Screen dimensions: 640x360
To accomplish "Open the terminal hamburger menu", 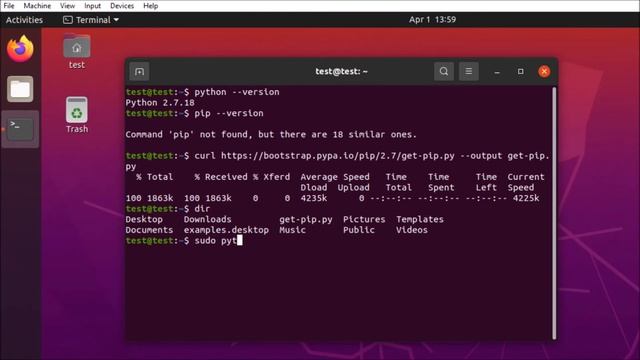I will [x=469, y=71].
